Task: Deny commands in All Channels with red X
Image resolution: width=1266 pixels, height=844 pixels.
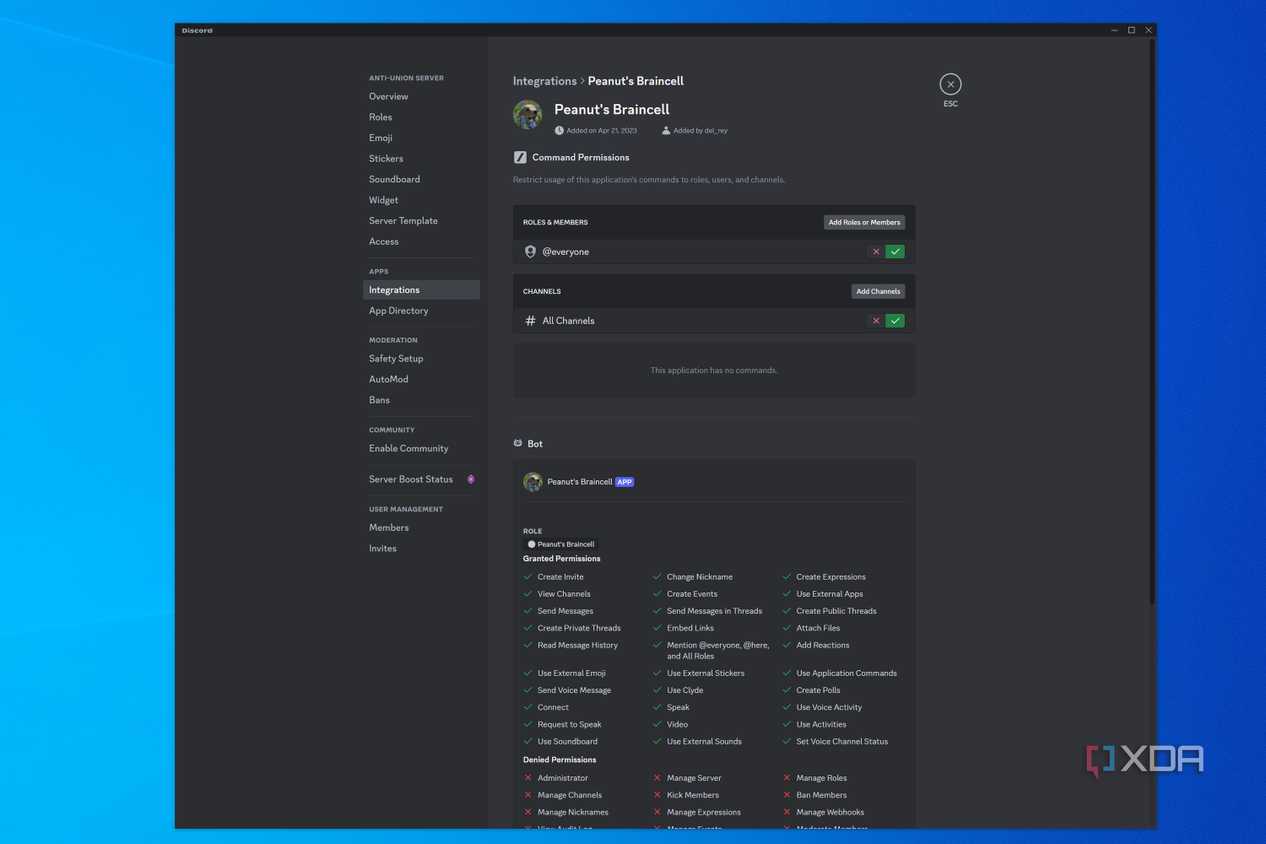Action: pyautogui.click(x=876, y=321)
